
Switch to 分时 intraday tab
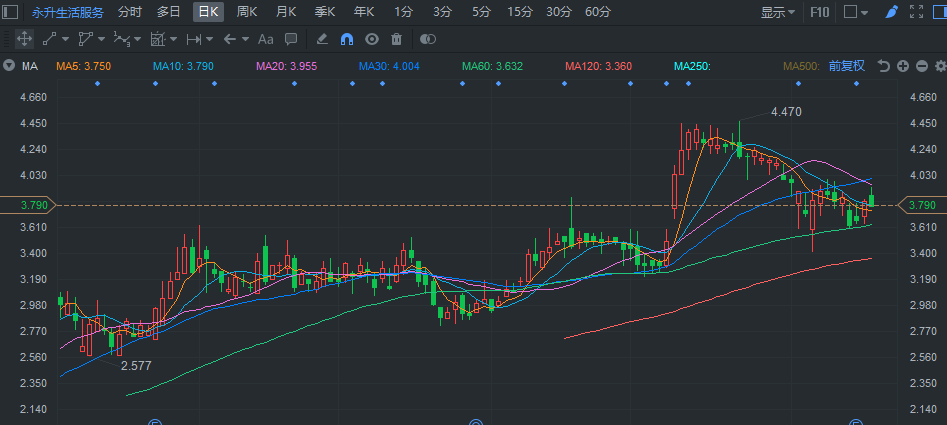(x=130, y=11)
